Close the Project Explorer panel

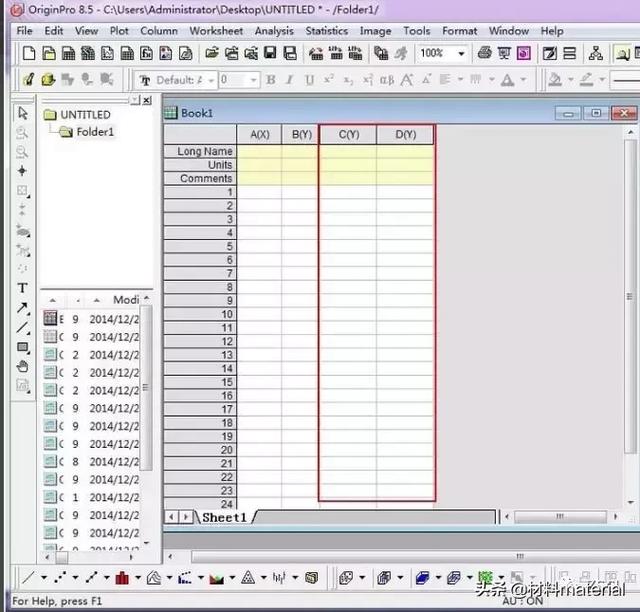(x=147, y=100)
